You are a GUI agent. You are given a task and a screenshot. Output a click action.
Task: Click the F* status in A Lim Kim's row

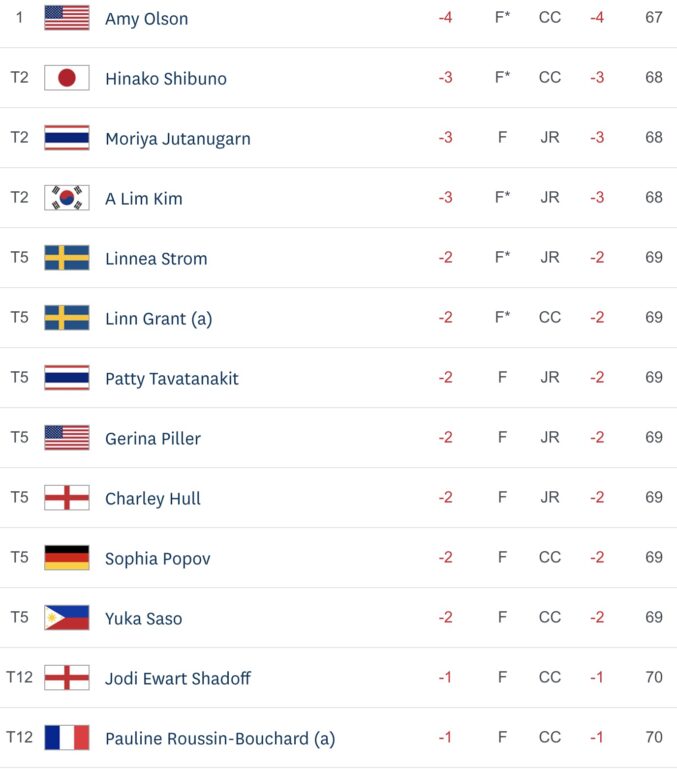tap(502, 197)
